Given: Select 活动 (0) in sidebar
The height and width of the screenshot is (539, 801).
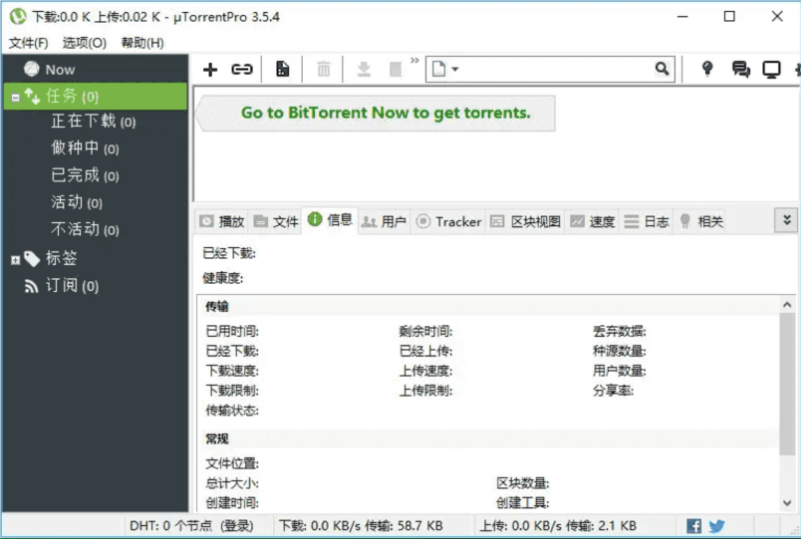Looking at the screenshot, I should [x=77, y=202].
